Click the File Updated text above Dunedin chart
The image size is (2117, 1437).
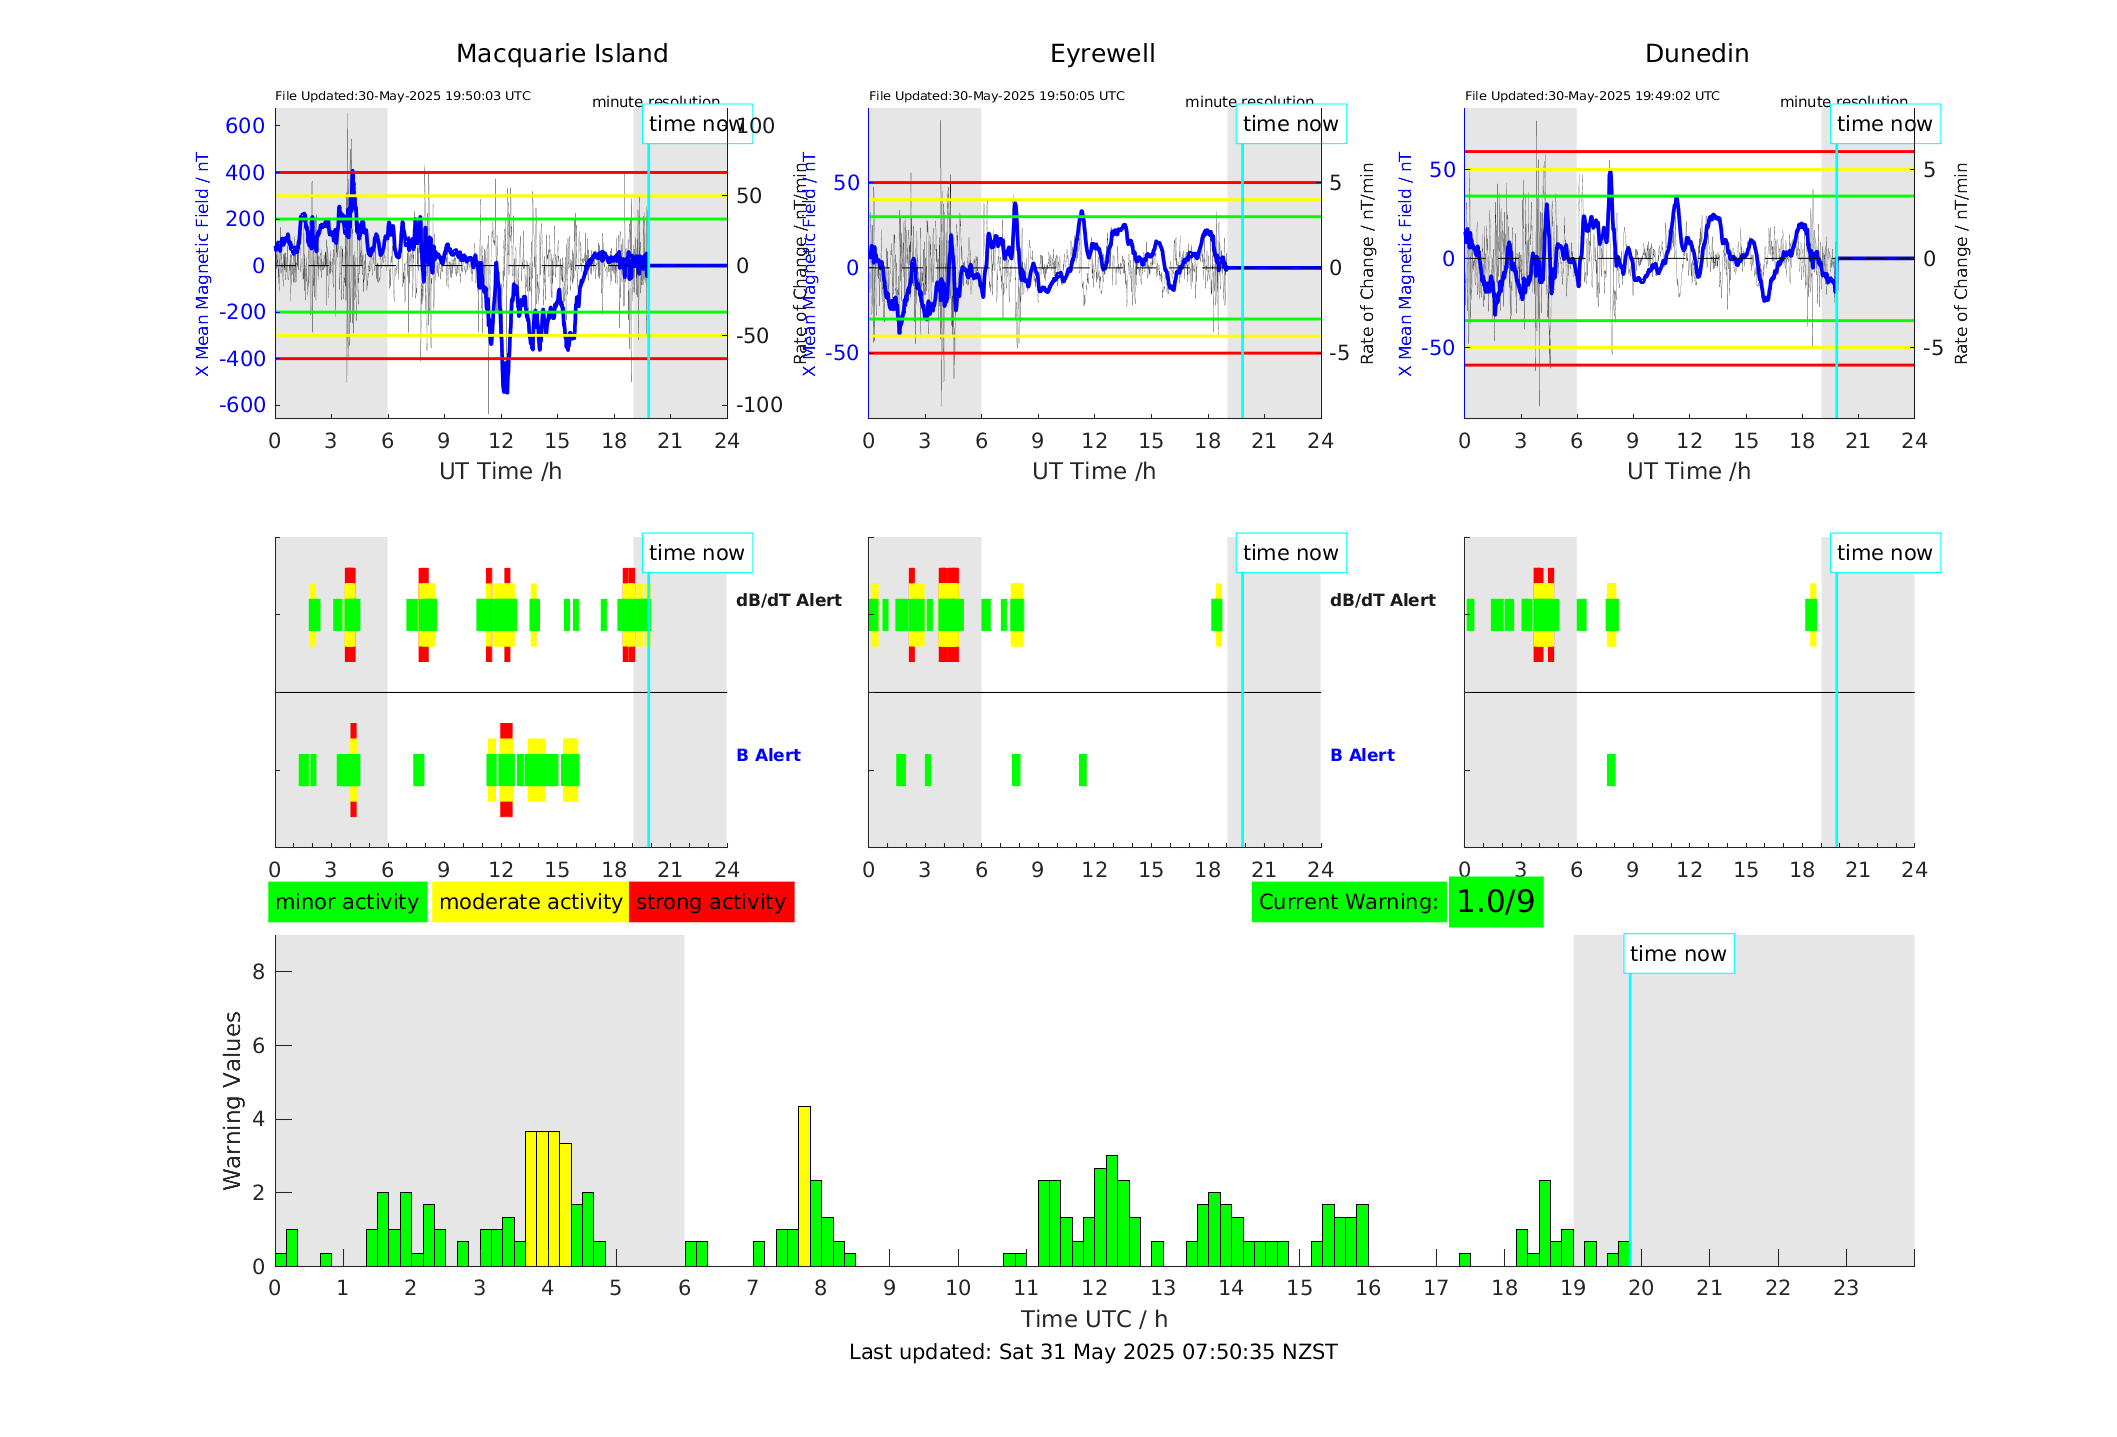coord(1591,96)
